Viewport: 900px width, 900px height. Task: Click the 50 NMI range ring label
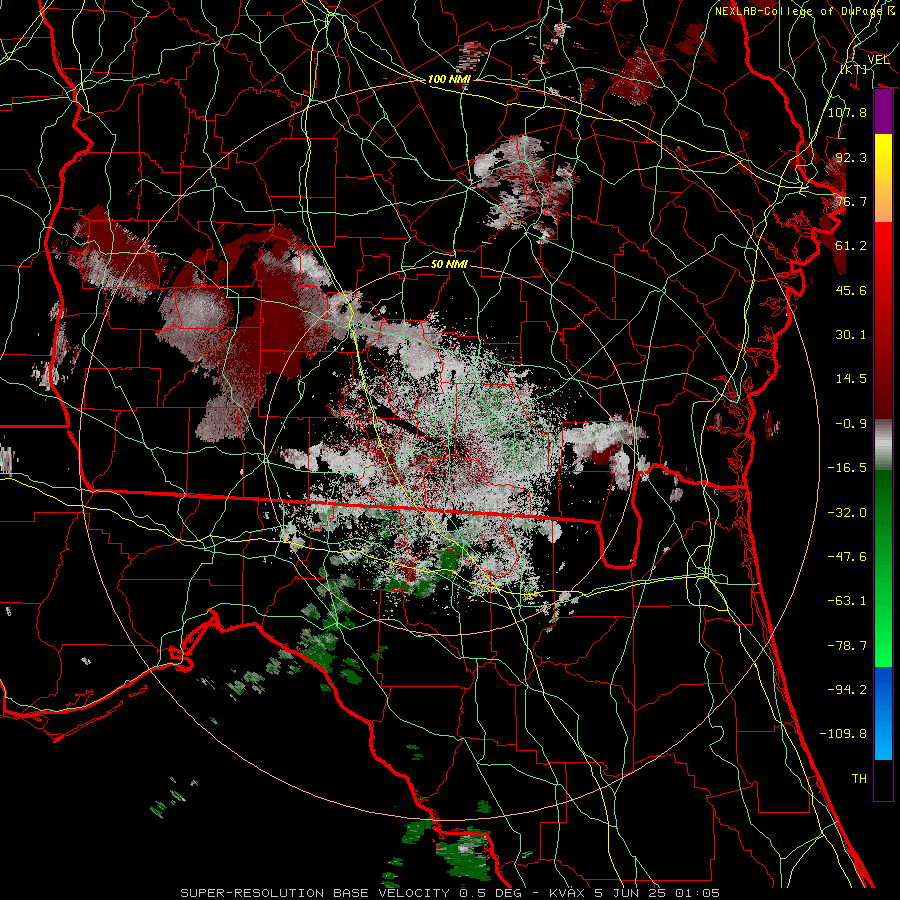pos(449,264)
